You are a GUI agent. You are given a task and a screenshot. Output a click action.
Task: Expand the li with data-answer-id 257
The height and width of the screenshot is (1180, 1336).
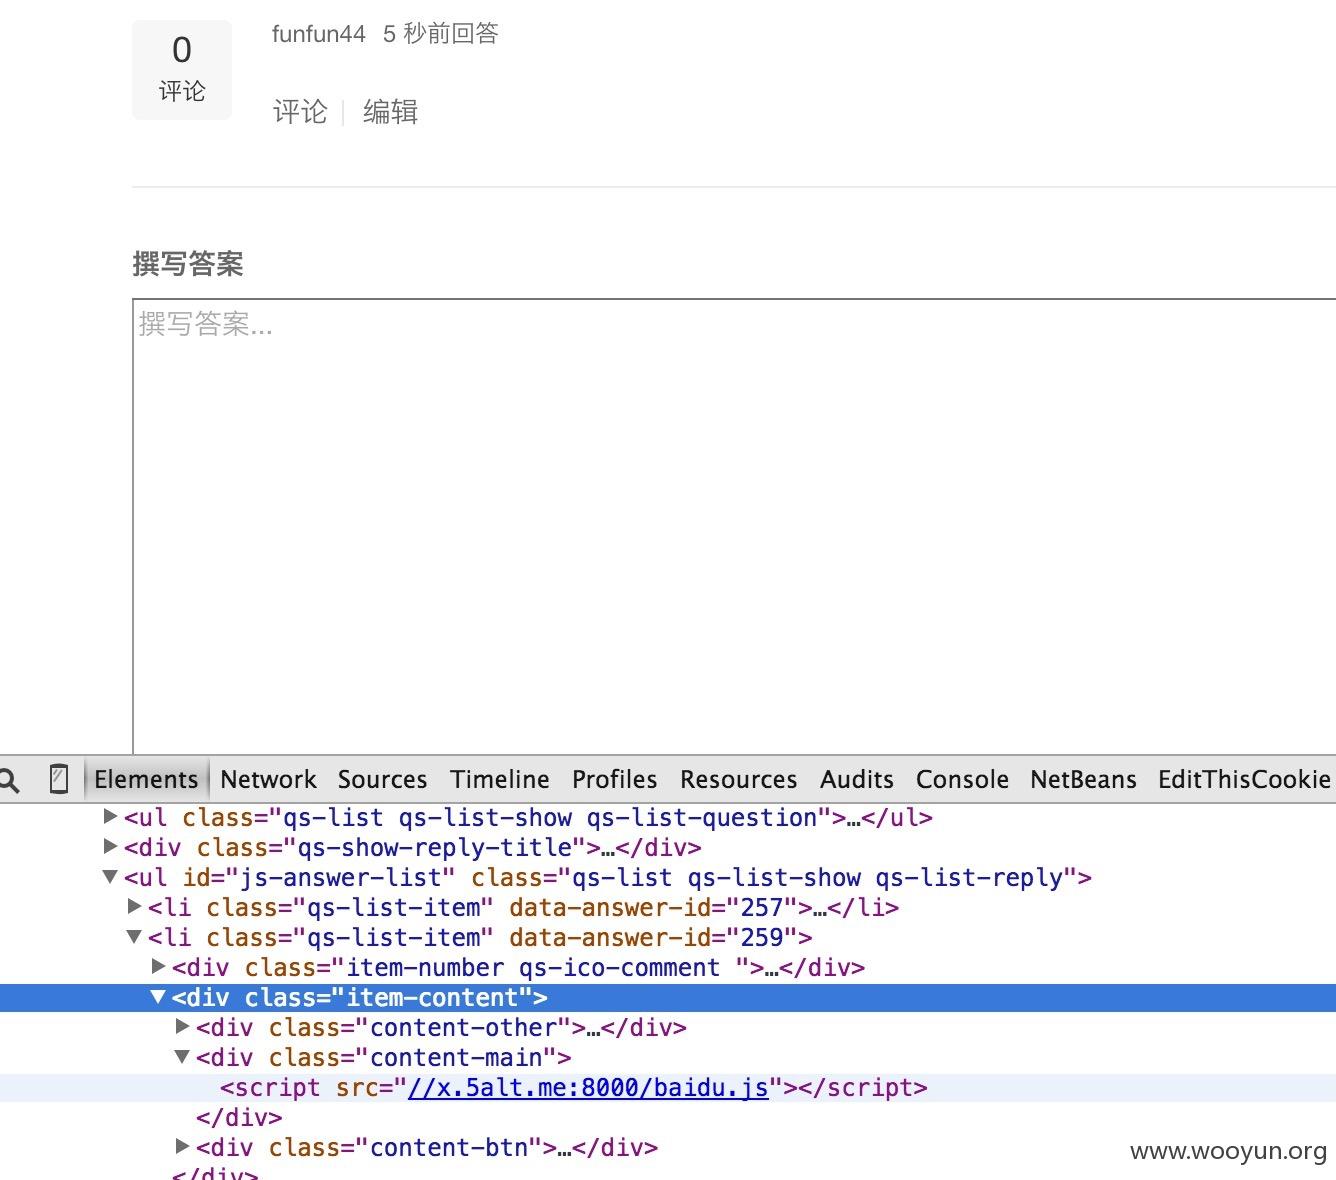[135, 907]
